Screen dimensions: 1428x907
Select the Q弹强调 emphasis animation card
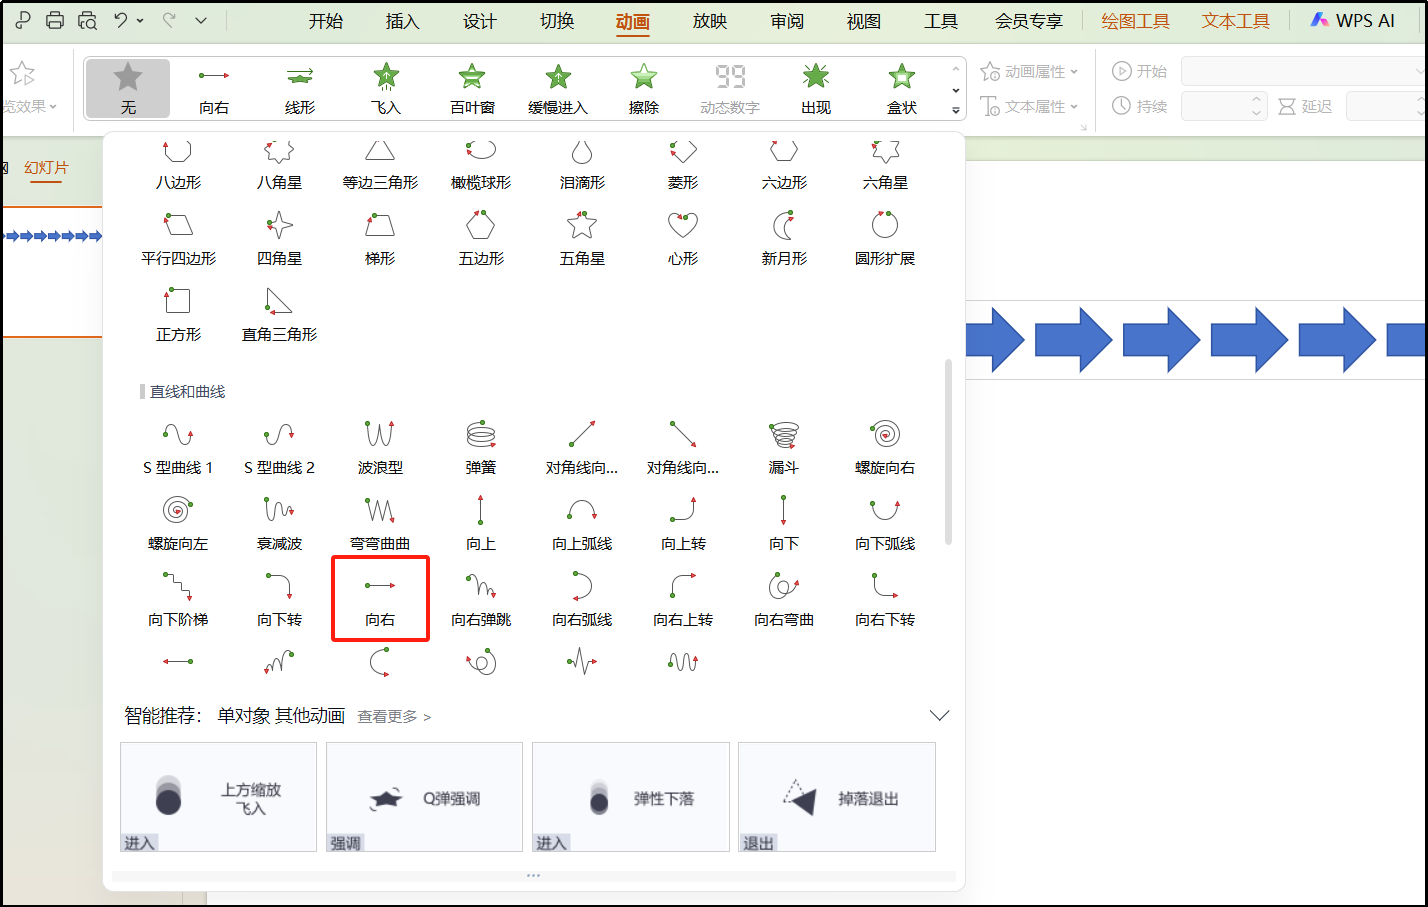coord(424,797)
